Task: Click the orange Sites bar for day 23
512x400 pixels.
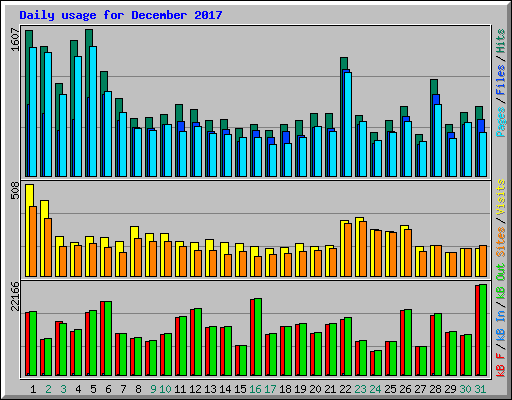Action: (x=363, y=249)
